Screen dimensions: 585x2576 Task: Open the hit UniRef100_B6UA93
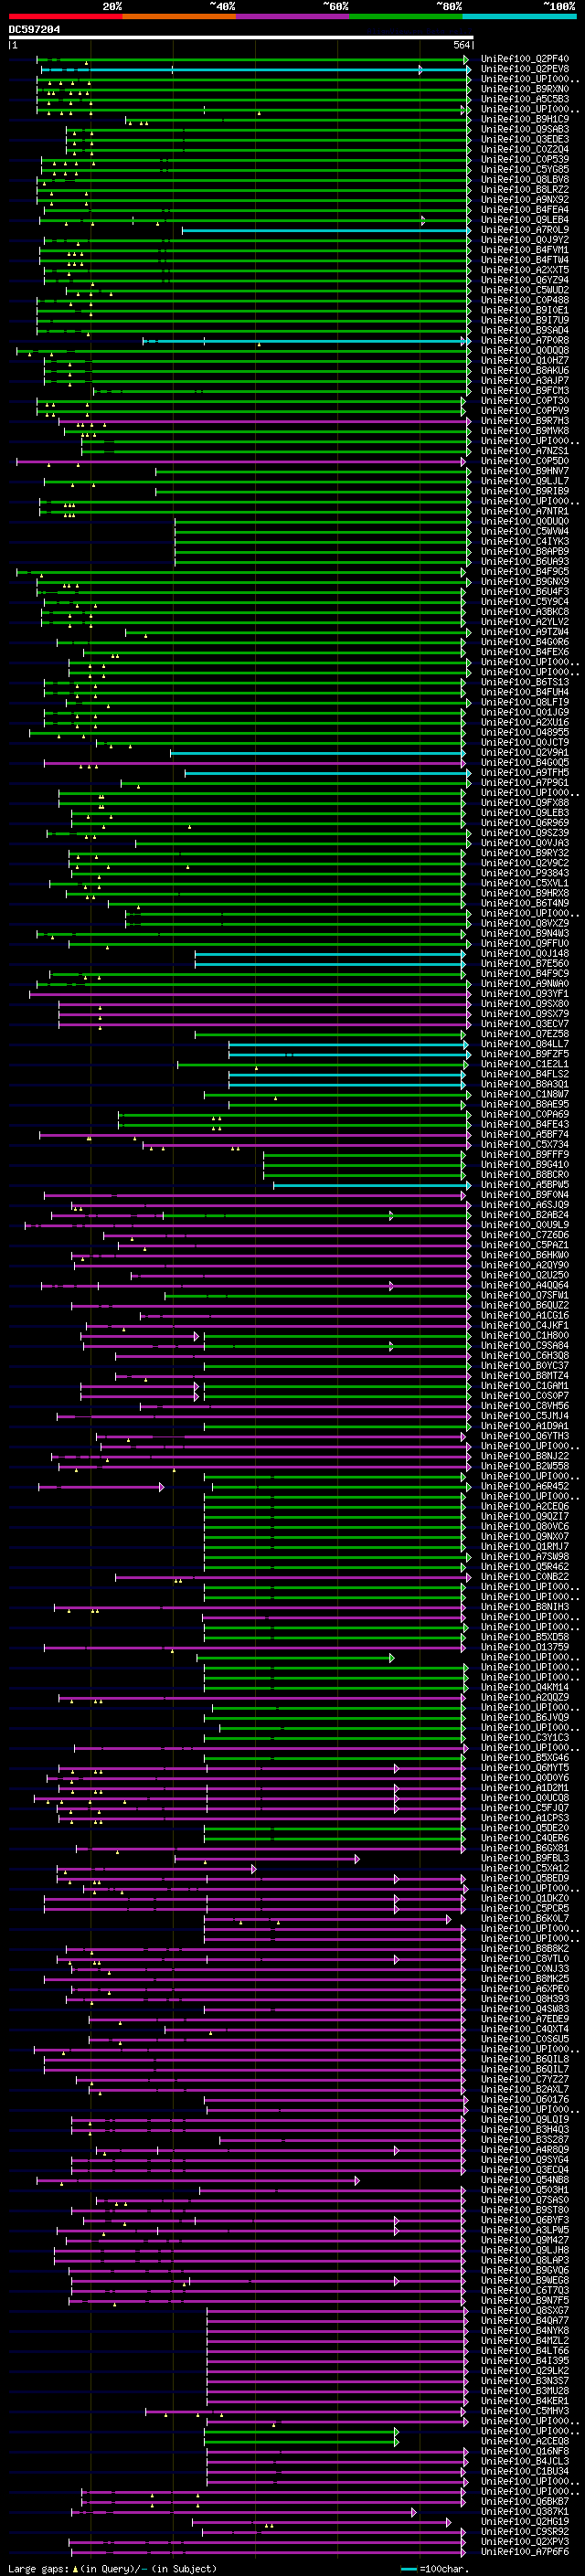coord(524,561)
